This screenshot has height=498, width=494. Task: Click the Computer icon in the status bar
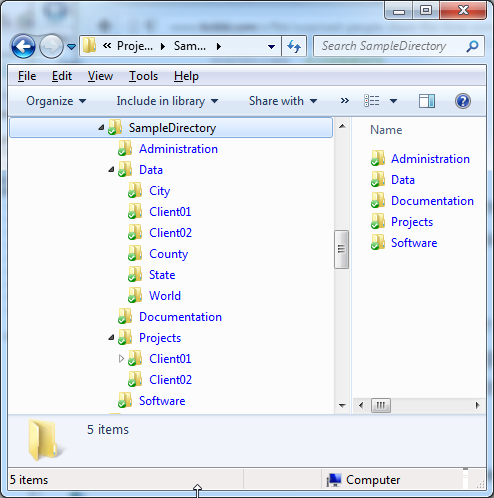coord(334,480)
